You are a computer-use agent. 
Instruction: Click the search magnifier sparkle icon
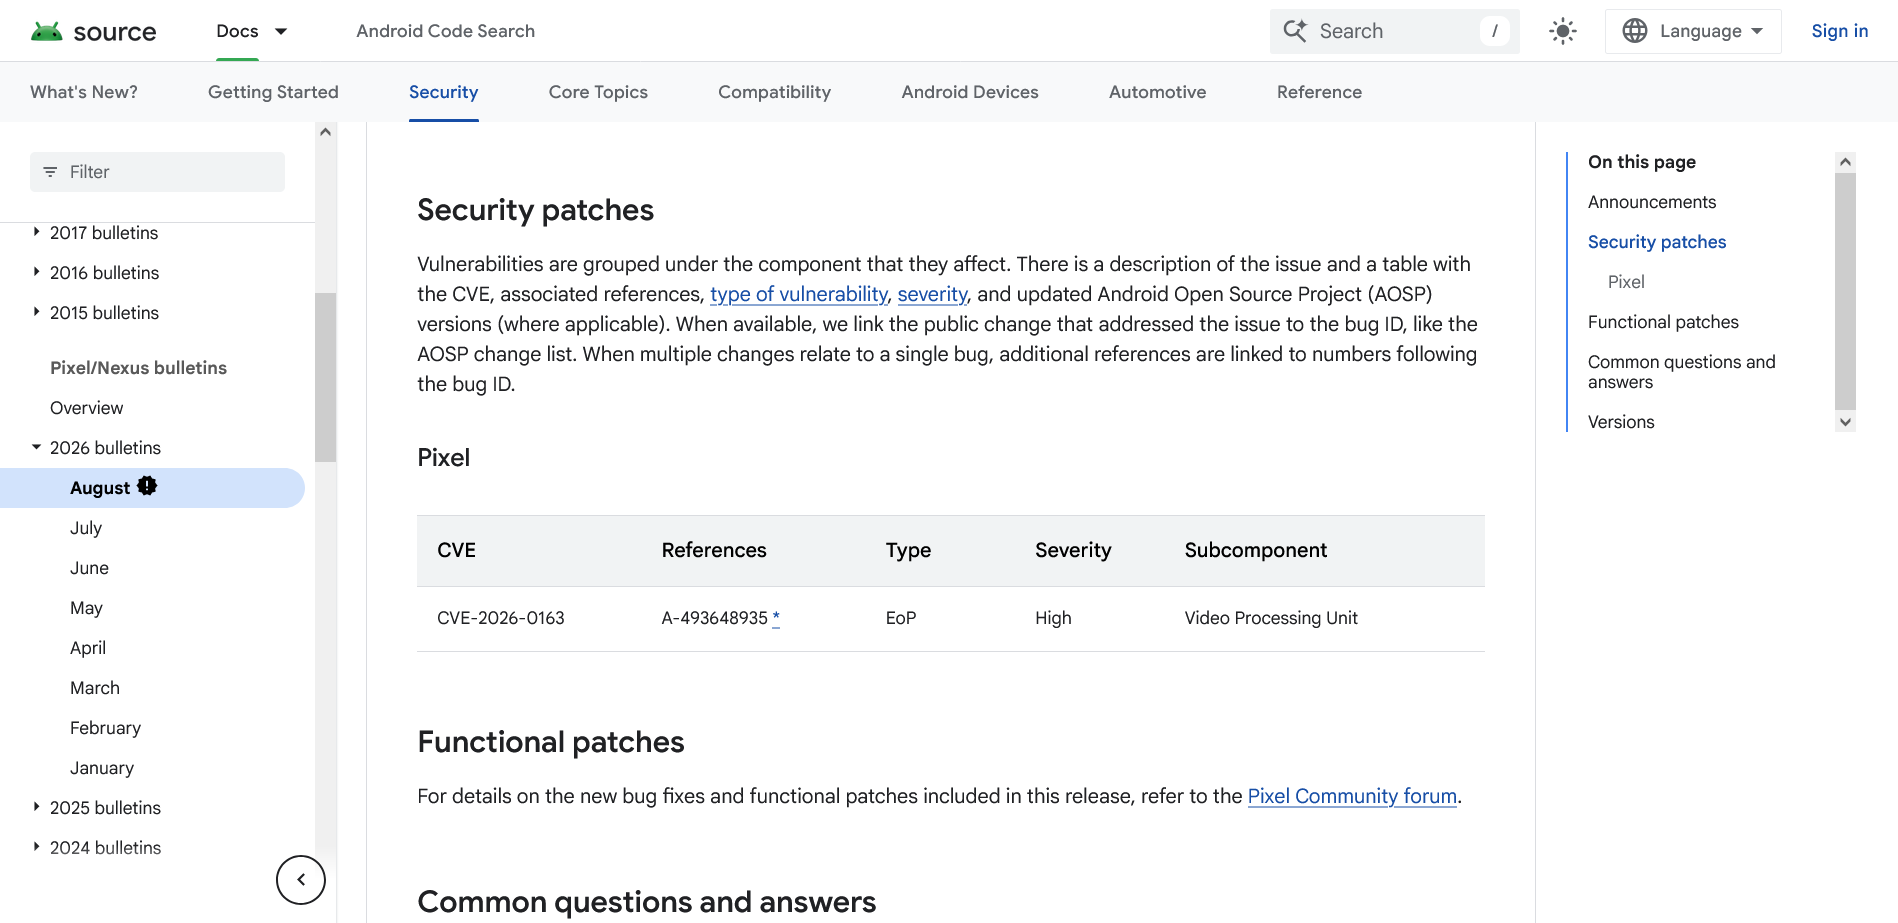[1295, 31]
